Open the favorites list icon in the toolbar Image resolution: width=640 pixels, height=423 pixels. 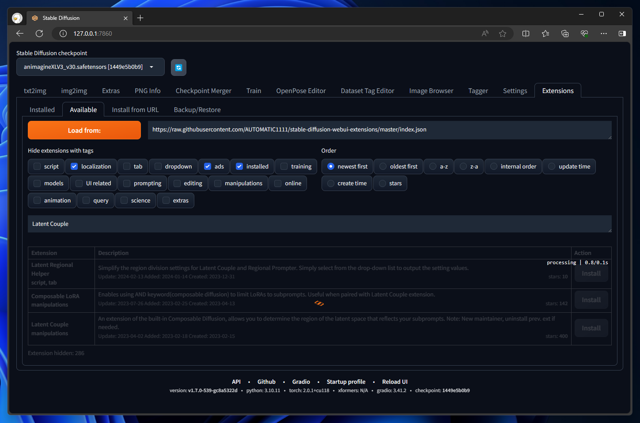pyautogui.click(x=545, y=33)
